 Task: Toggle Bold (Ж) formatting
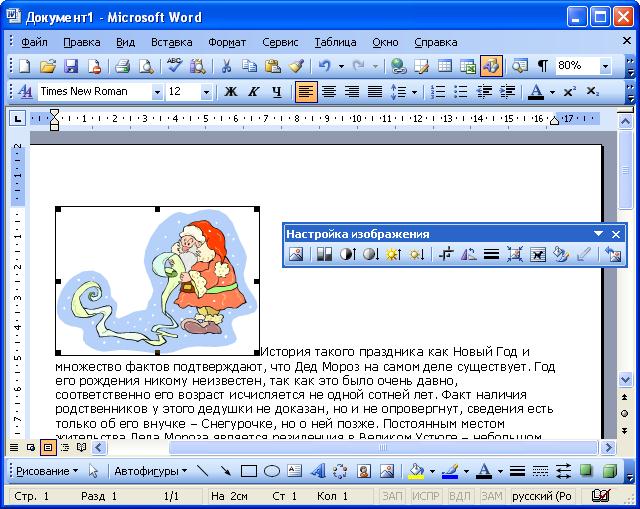point(231,91)
